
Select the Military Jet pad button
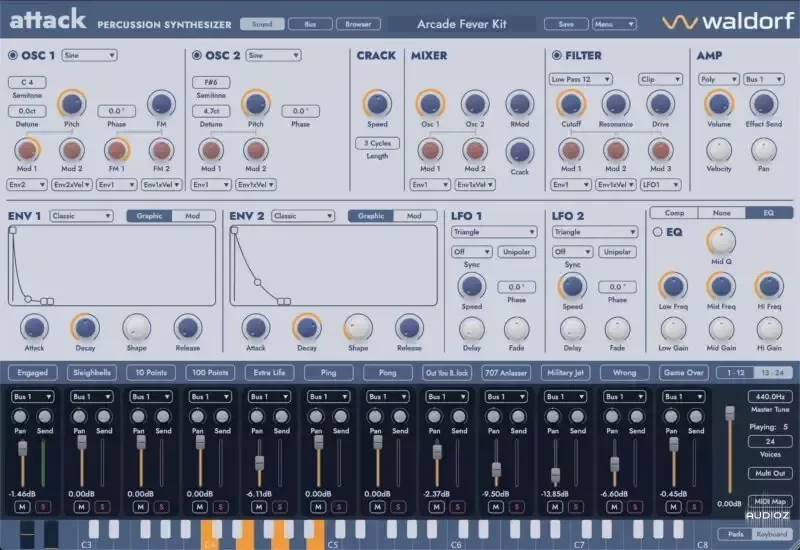pos(565,372)
